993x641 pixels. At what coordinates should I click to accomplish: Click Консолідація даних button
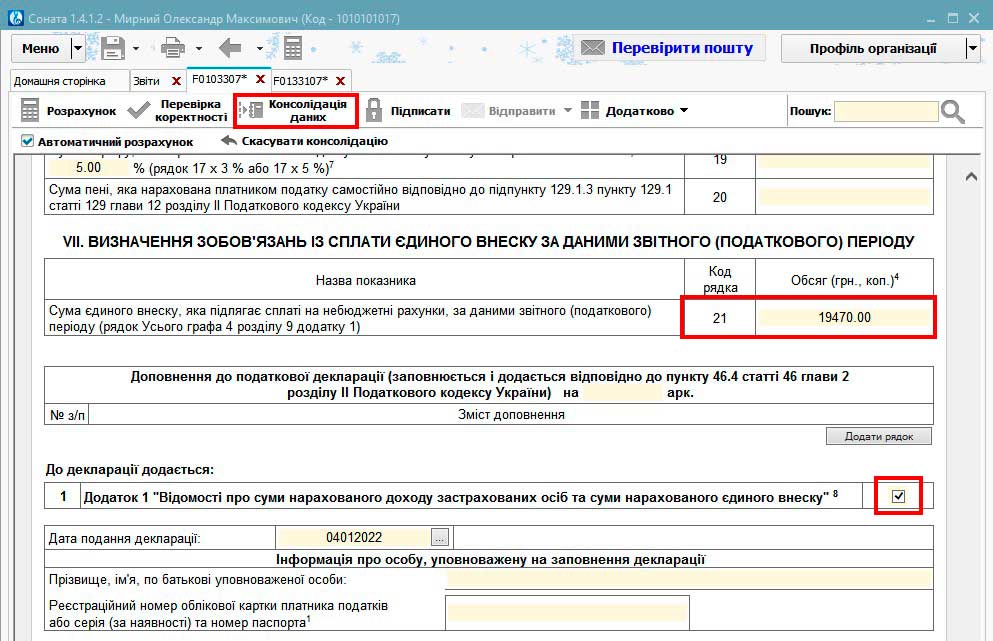[x=296, y=111]
